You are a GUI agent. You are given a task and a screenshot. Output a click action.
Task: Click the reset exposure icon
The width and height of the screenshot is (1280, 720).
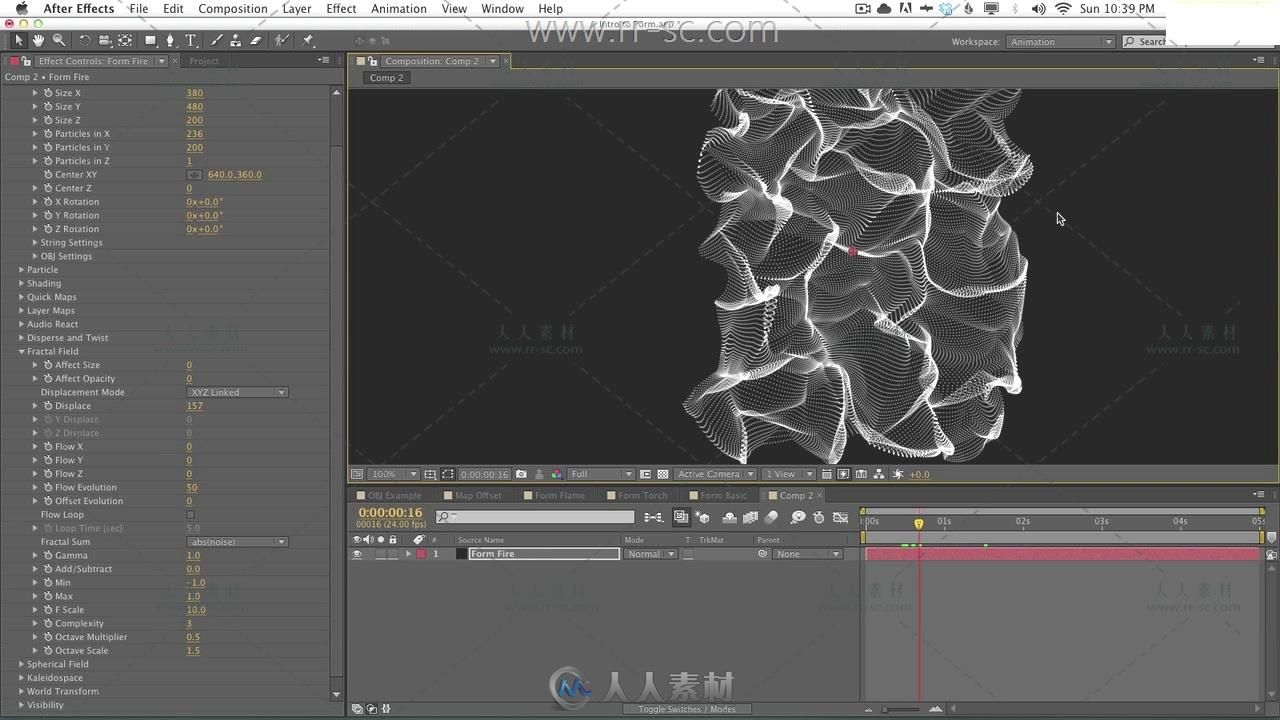pyautogui.click(x=897, y=474)
